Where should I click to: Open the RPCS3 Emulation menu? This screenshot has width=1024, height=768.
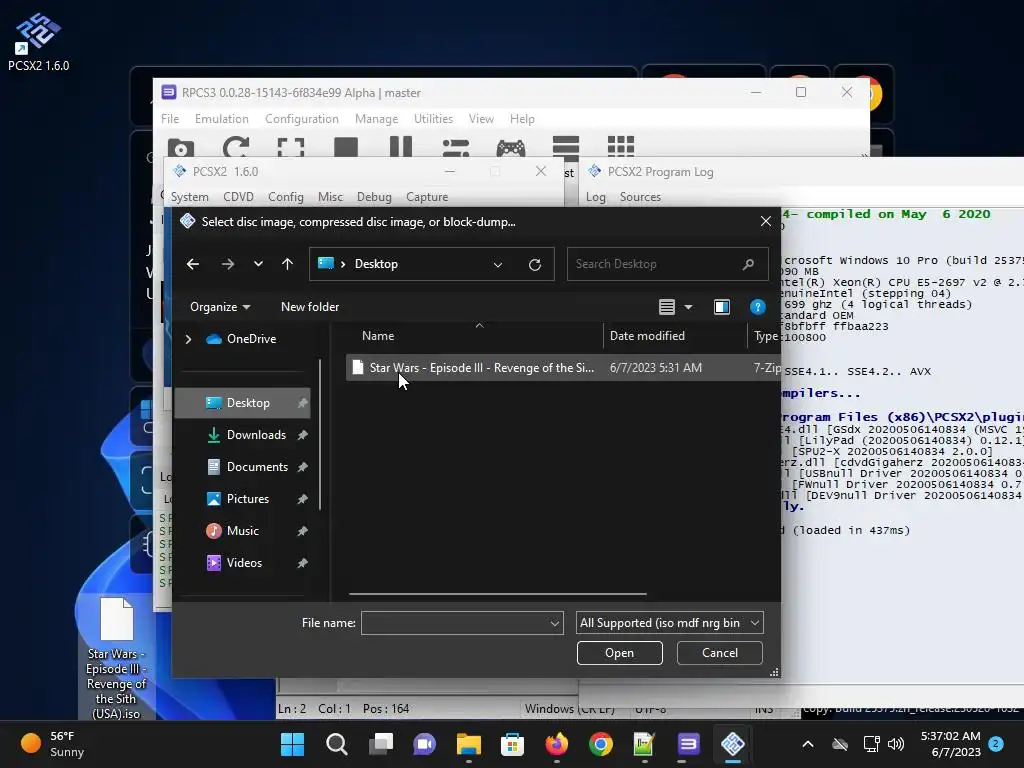[221, 119]
